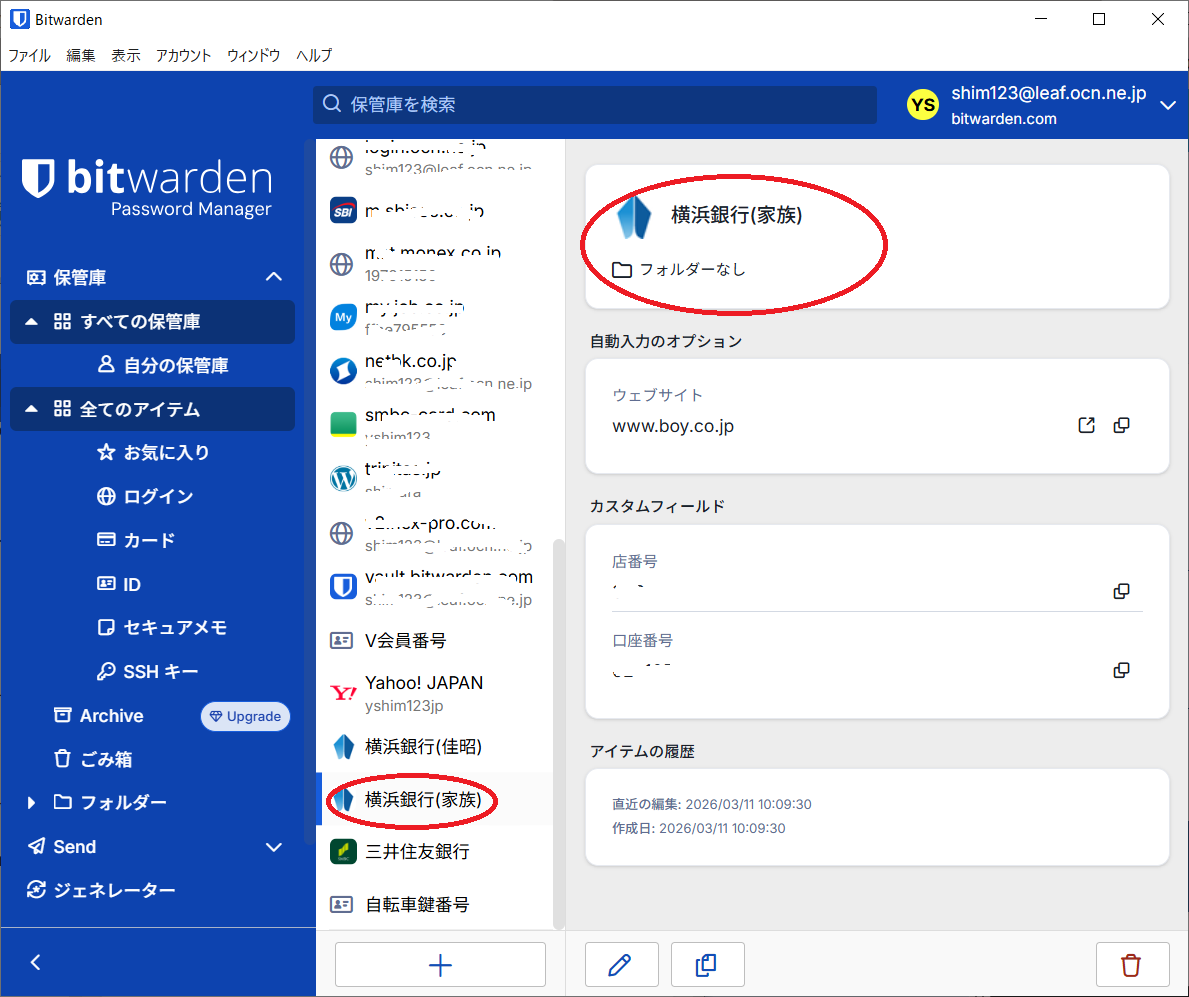Copy the 口座番号 field value
This screenshot has height=997, width=1189.
[1121, 669]
